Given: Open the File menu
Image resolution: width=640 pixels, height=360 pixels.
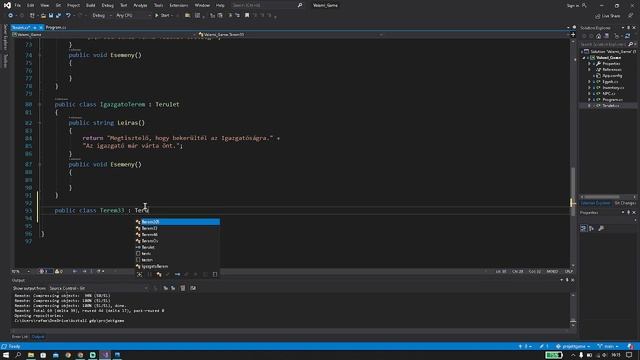Looking at the screenshot, I should point(18,5).
